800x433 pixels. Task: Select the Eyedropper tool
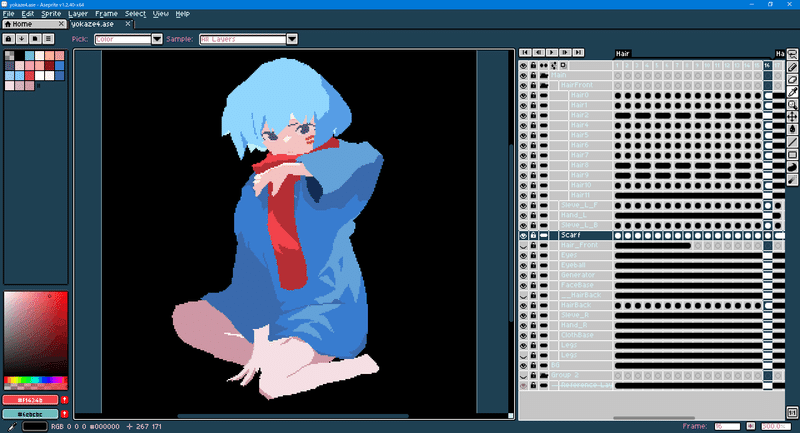[792, 92]
